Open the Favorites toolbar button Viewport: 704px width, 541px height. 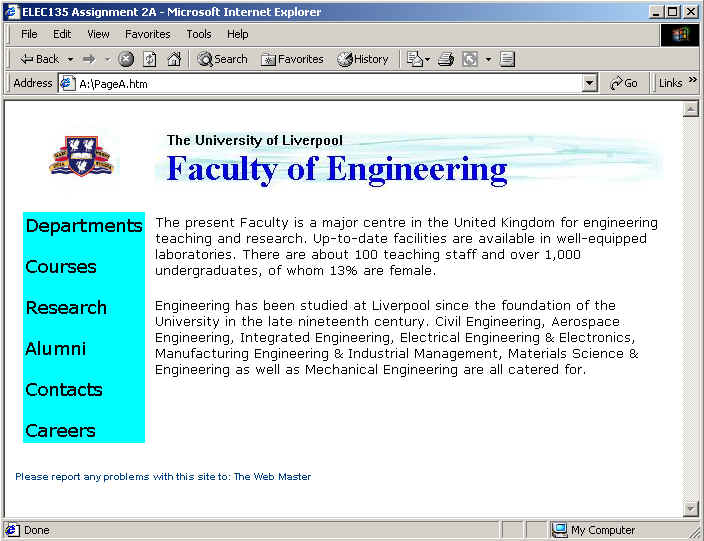coord(292,59)
